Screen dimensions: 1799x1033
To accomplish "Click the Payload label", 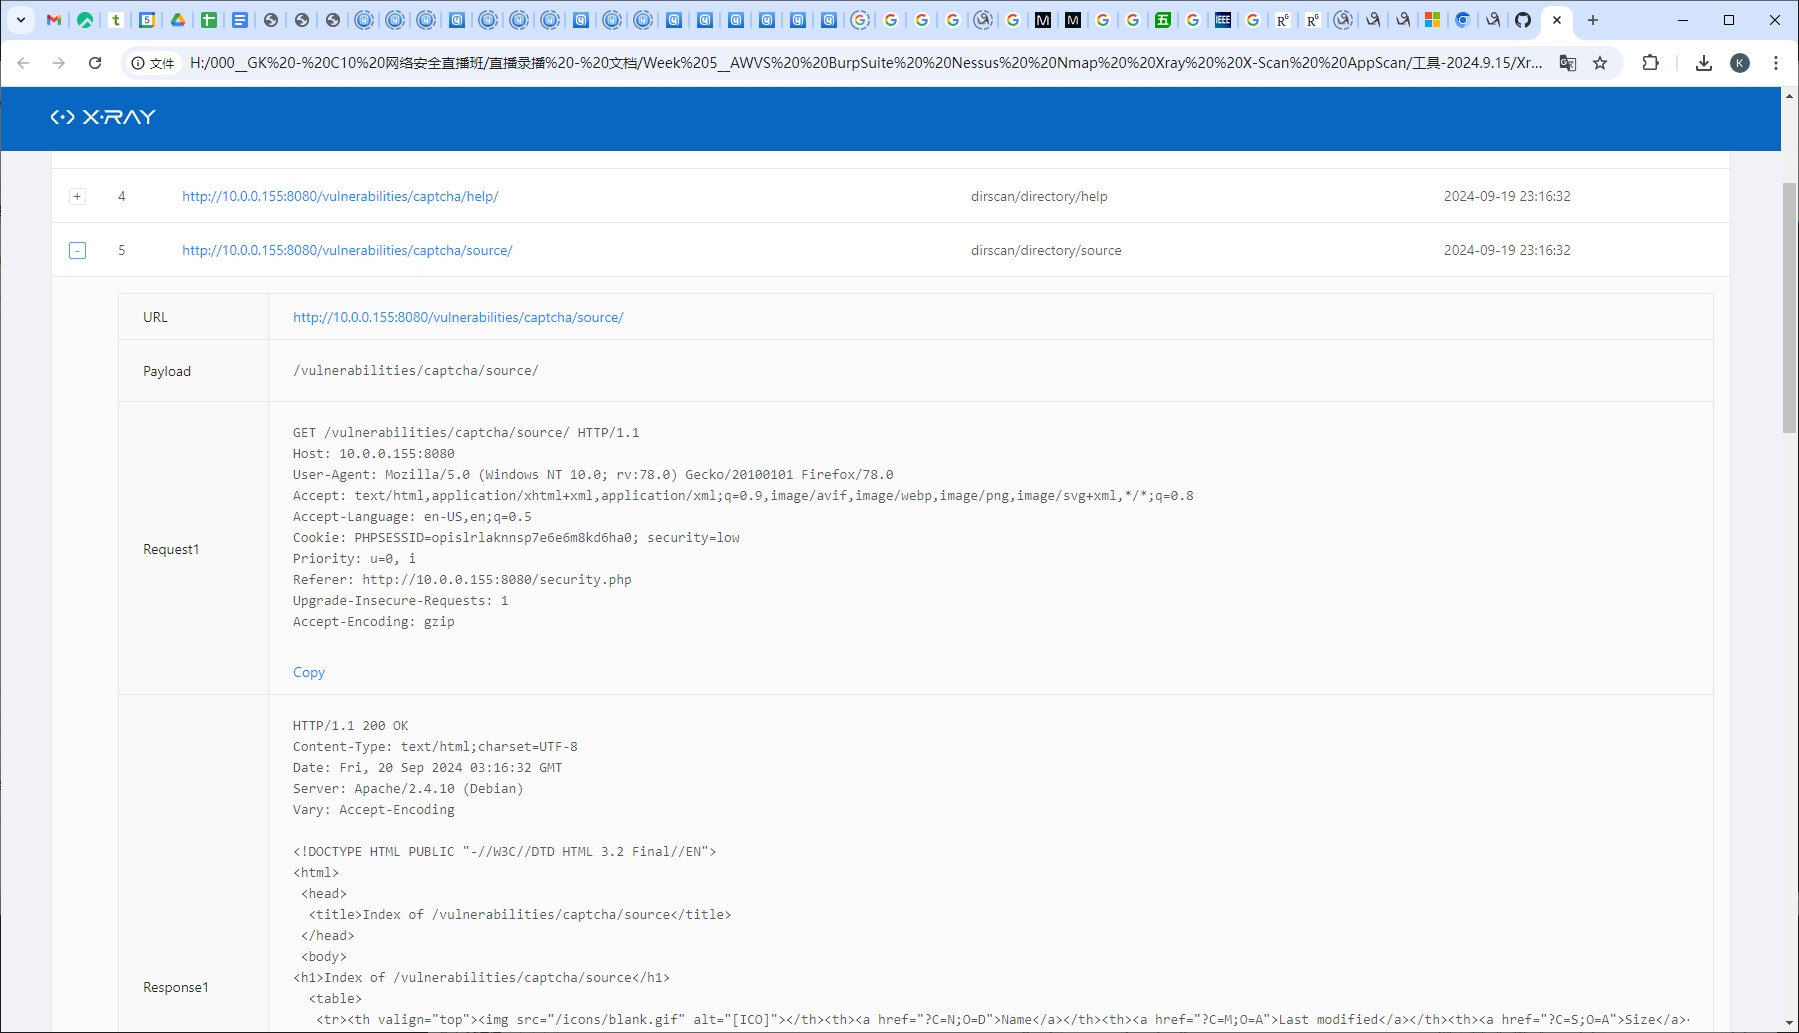I will 167,371.
